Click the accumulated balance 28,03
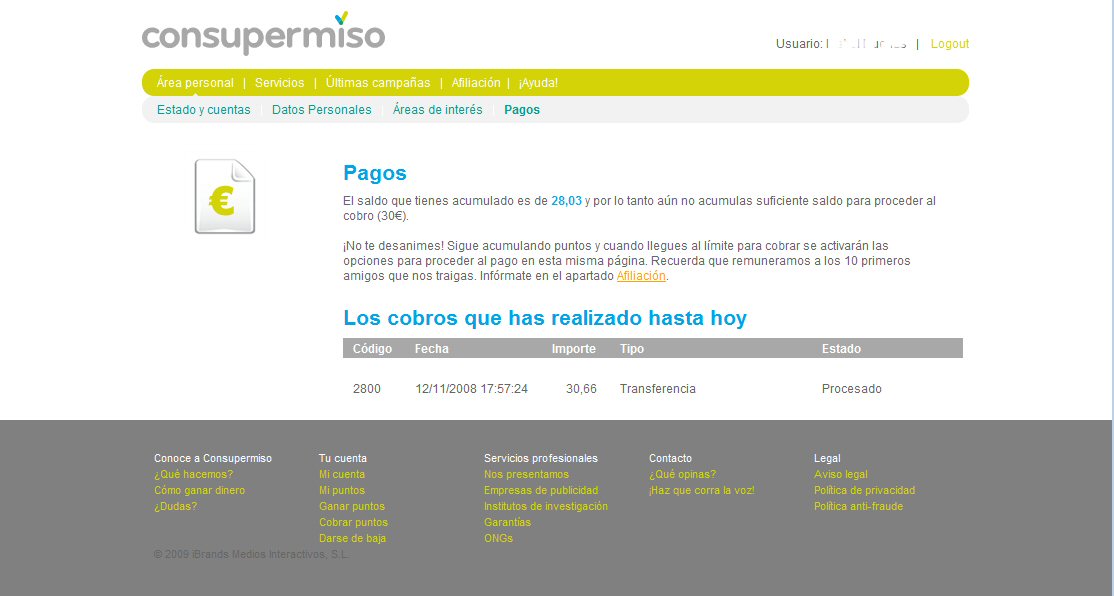 (x=566, y=201)
